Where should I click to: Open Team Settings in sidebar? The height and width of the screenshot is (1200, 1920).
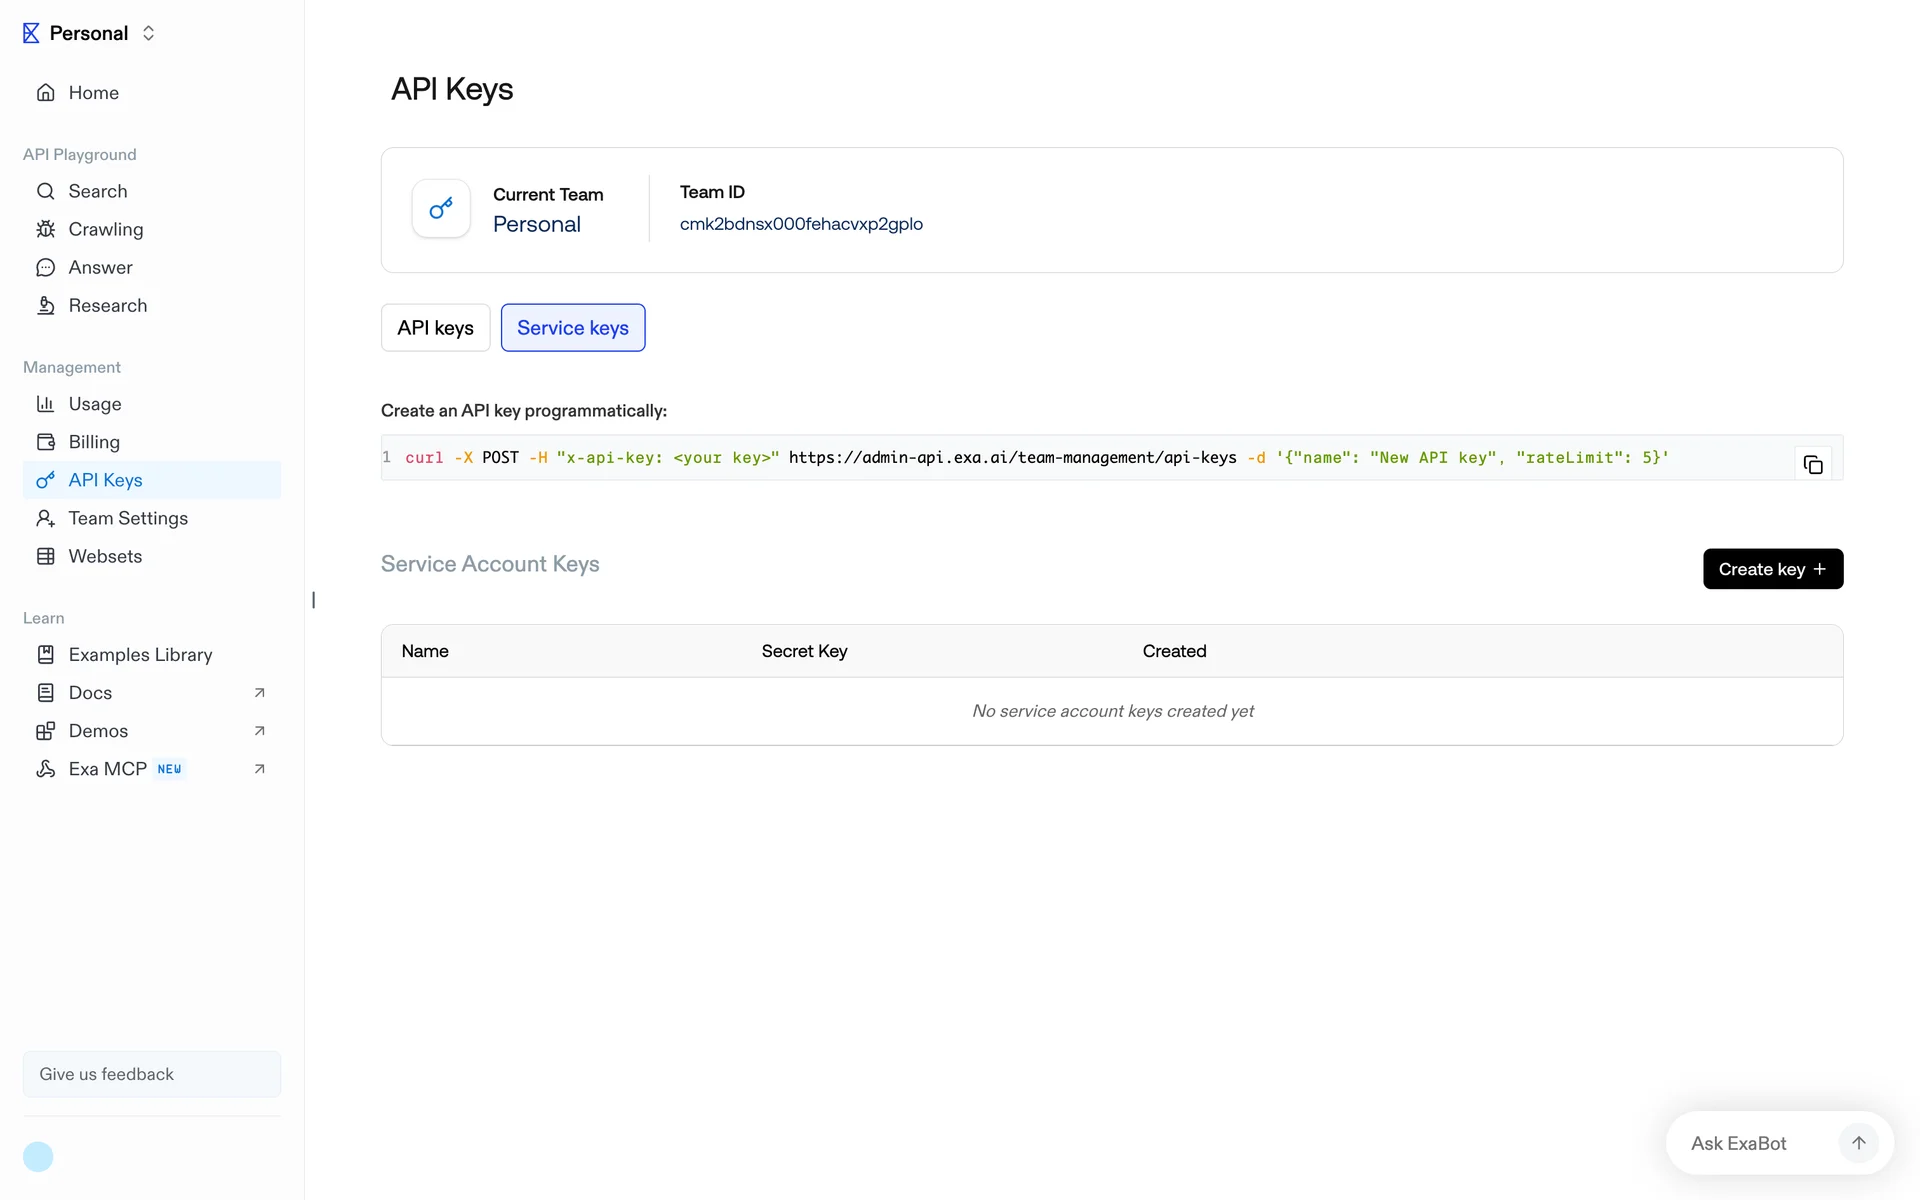click(x=128, y=518)
